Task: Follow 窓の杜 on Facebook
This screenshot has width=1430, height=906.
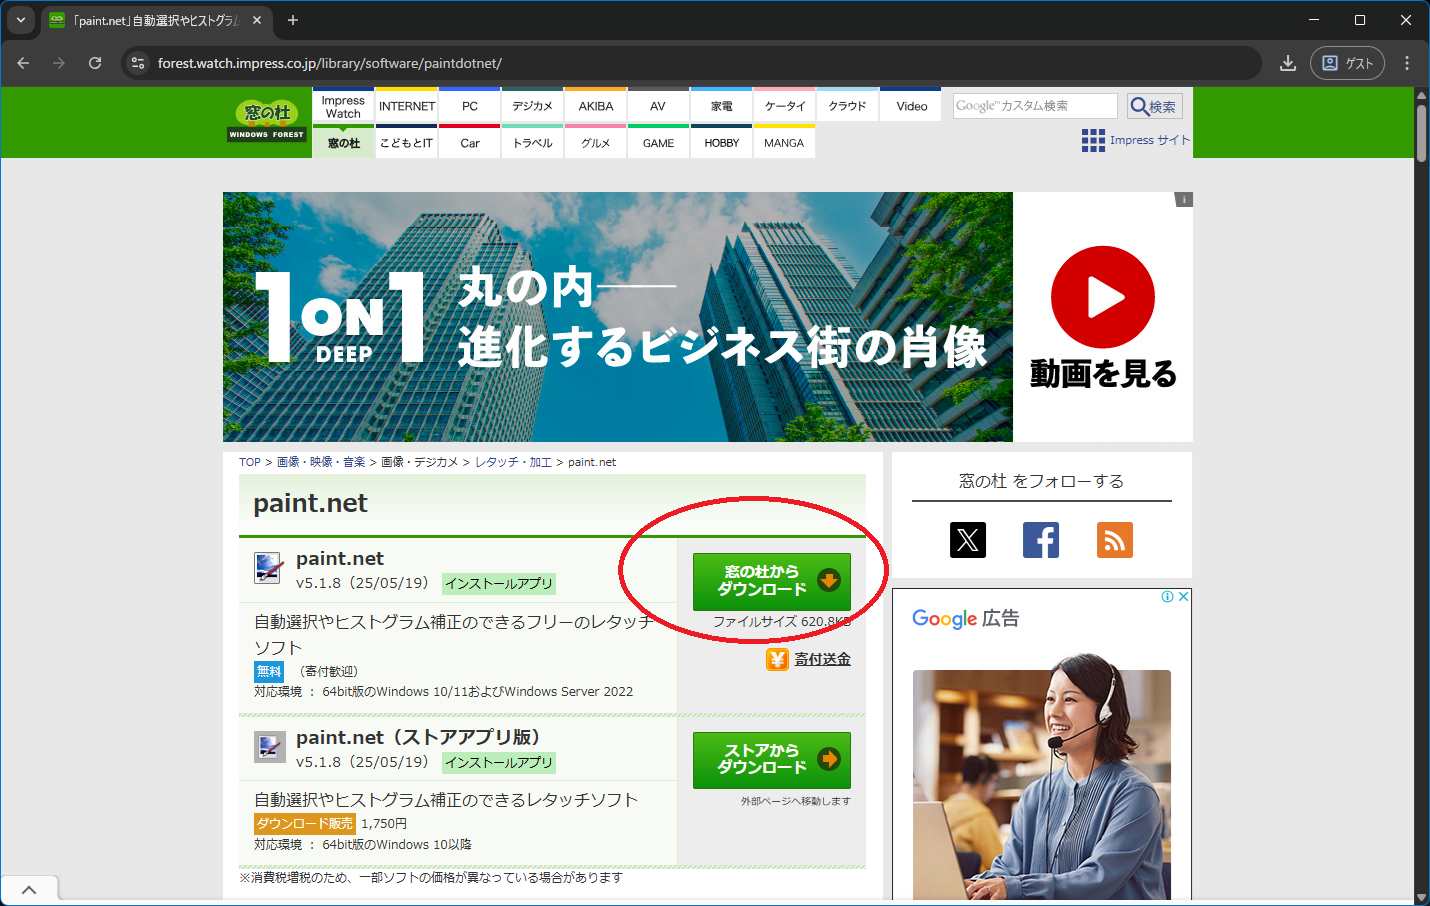Action: [x=1041, y=540]
